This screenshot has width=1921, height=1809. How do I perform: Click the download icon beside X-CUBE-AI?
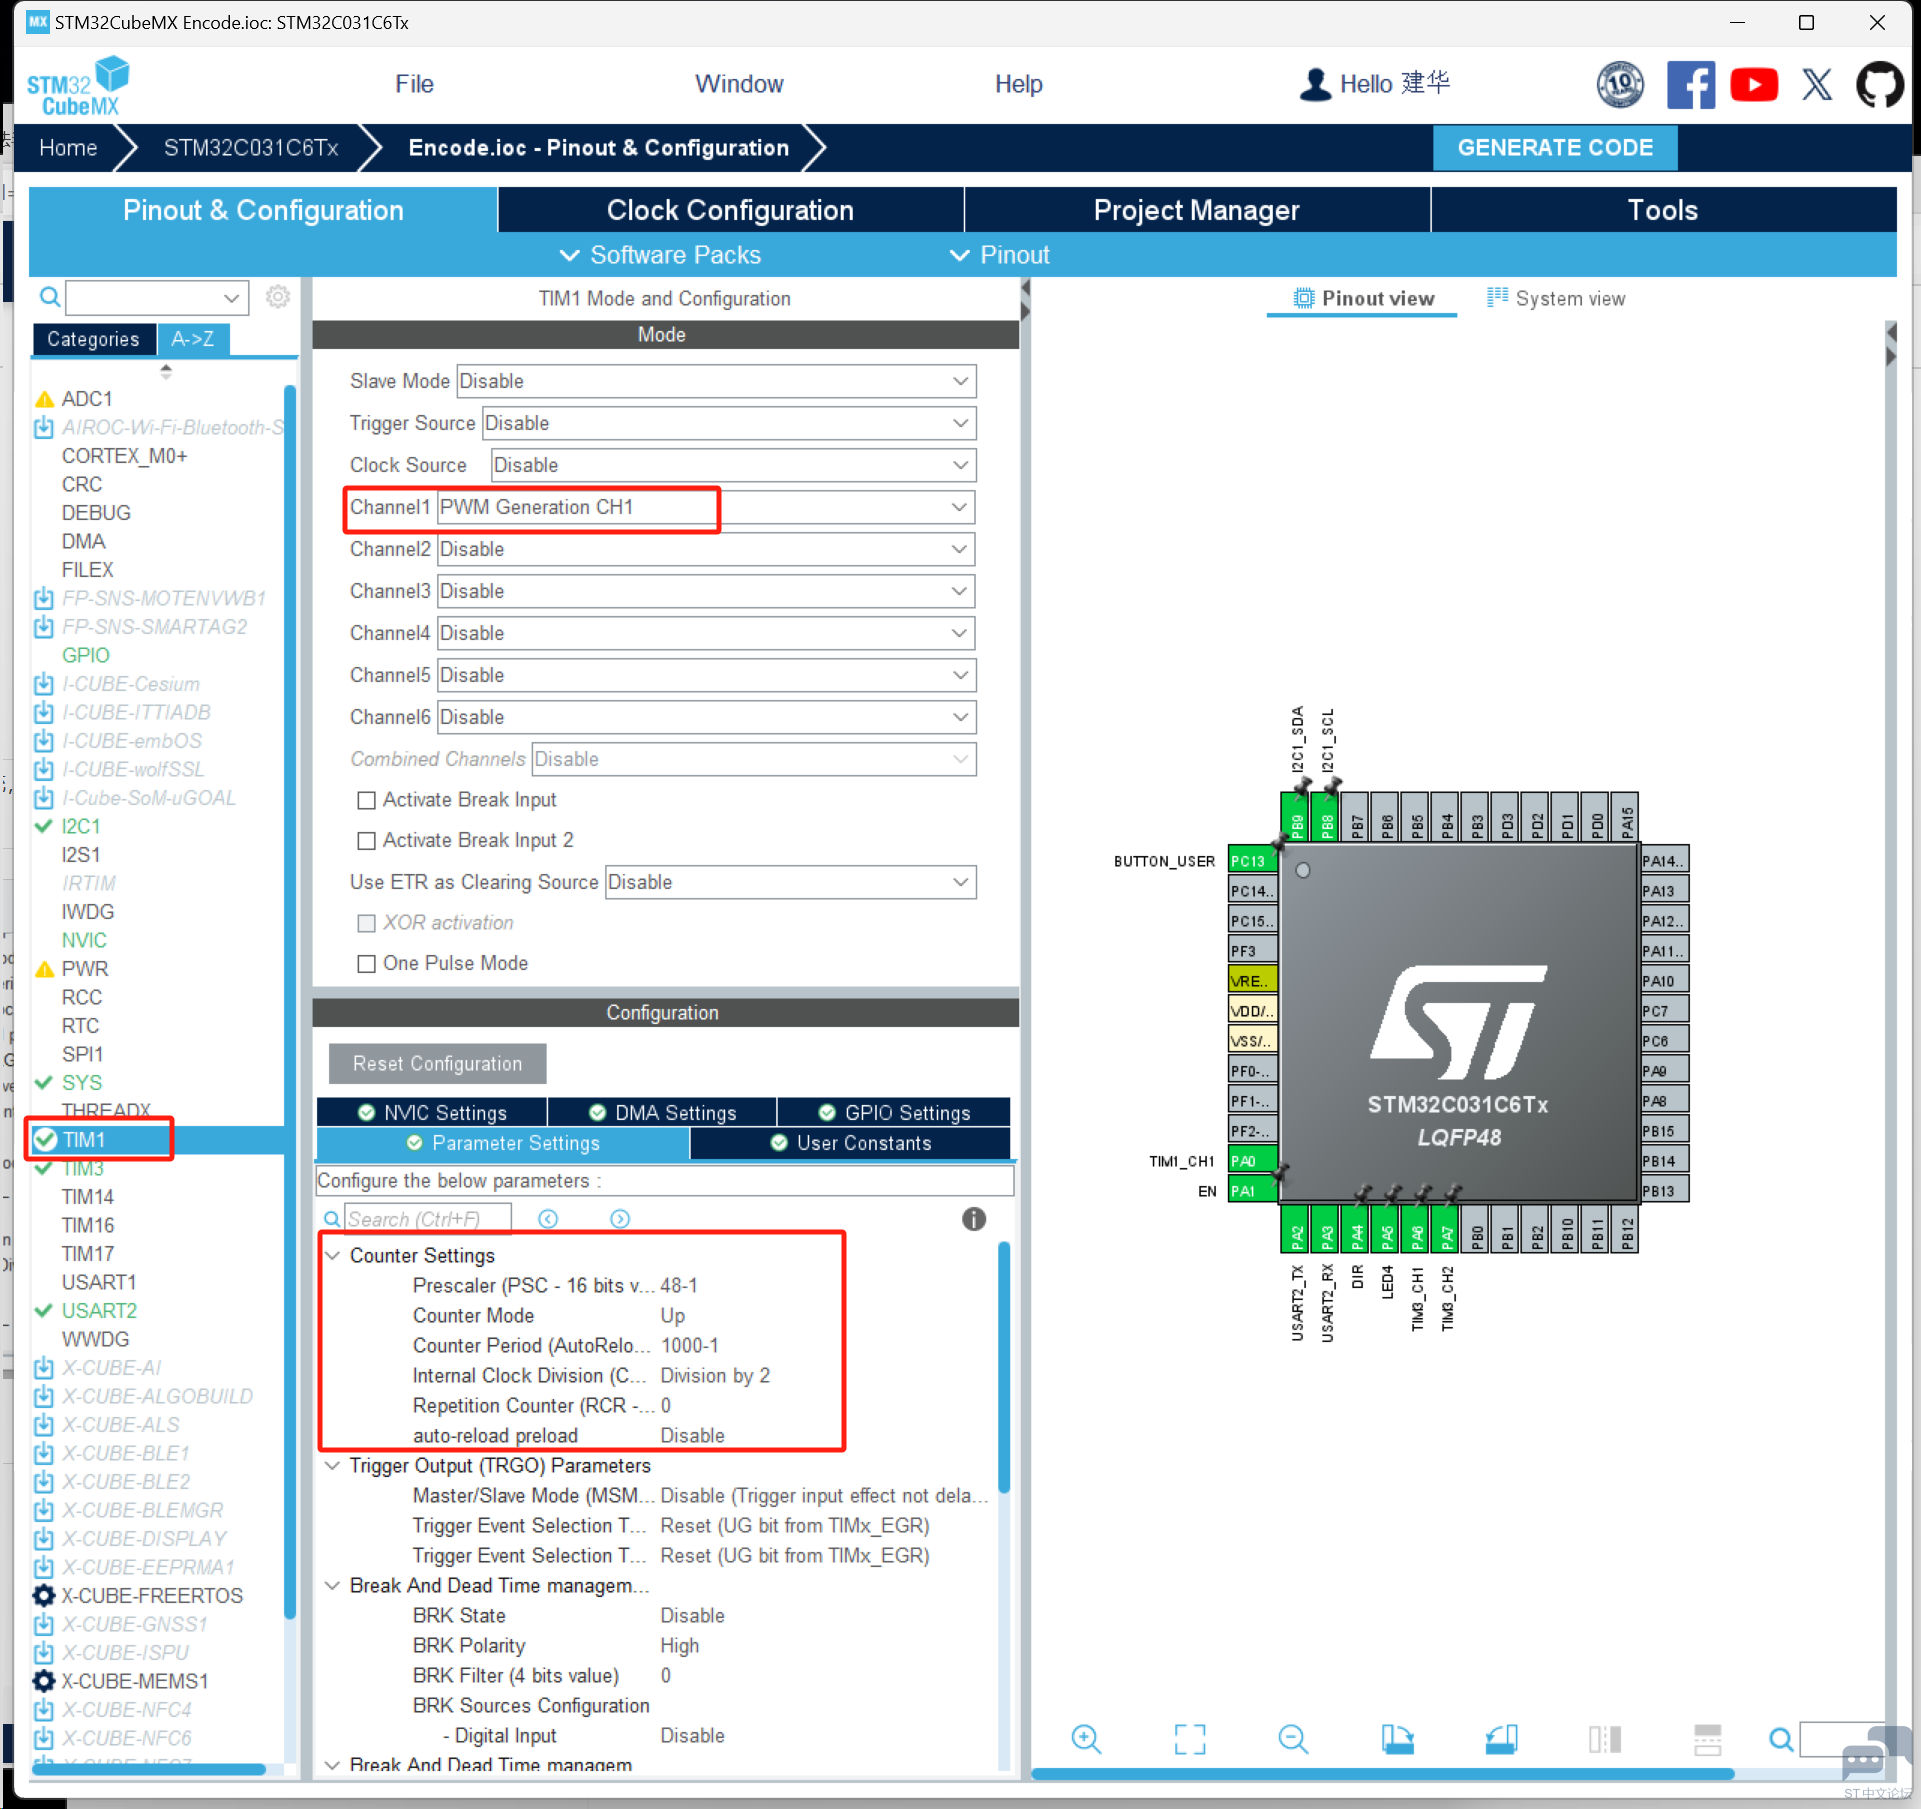pyautogui.click(x=44, y=1367)
